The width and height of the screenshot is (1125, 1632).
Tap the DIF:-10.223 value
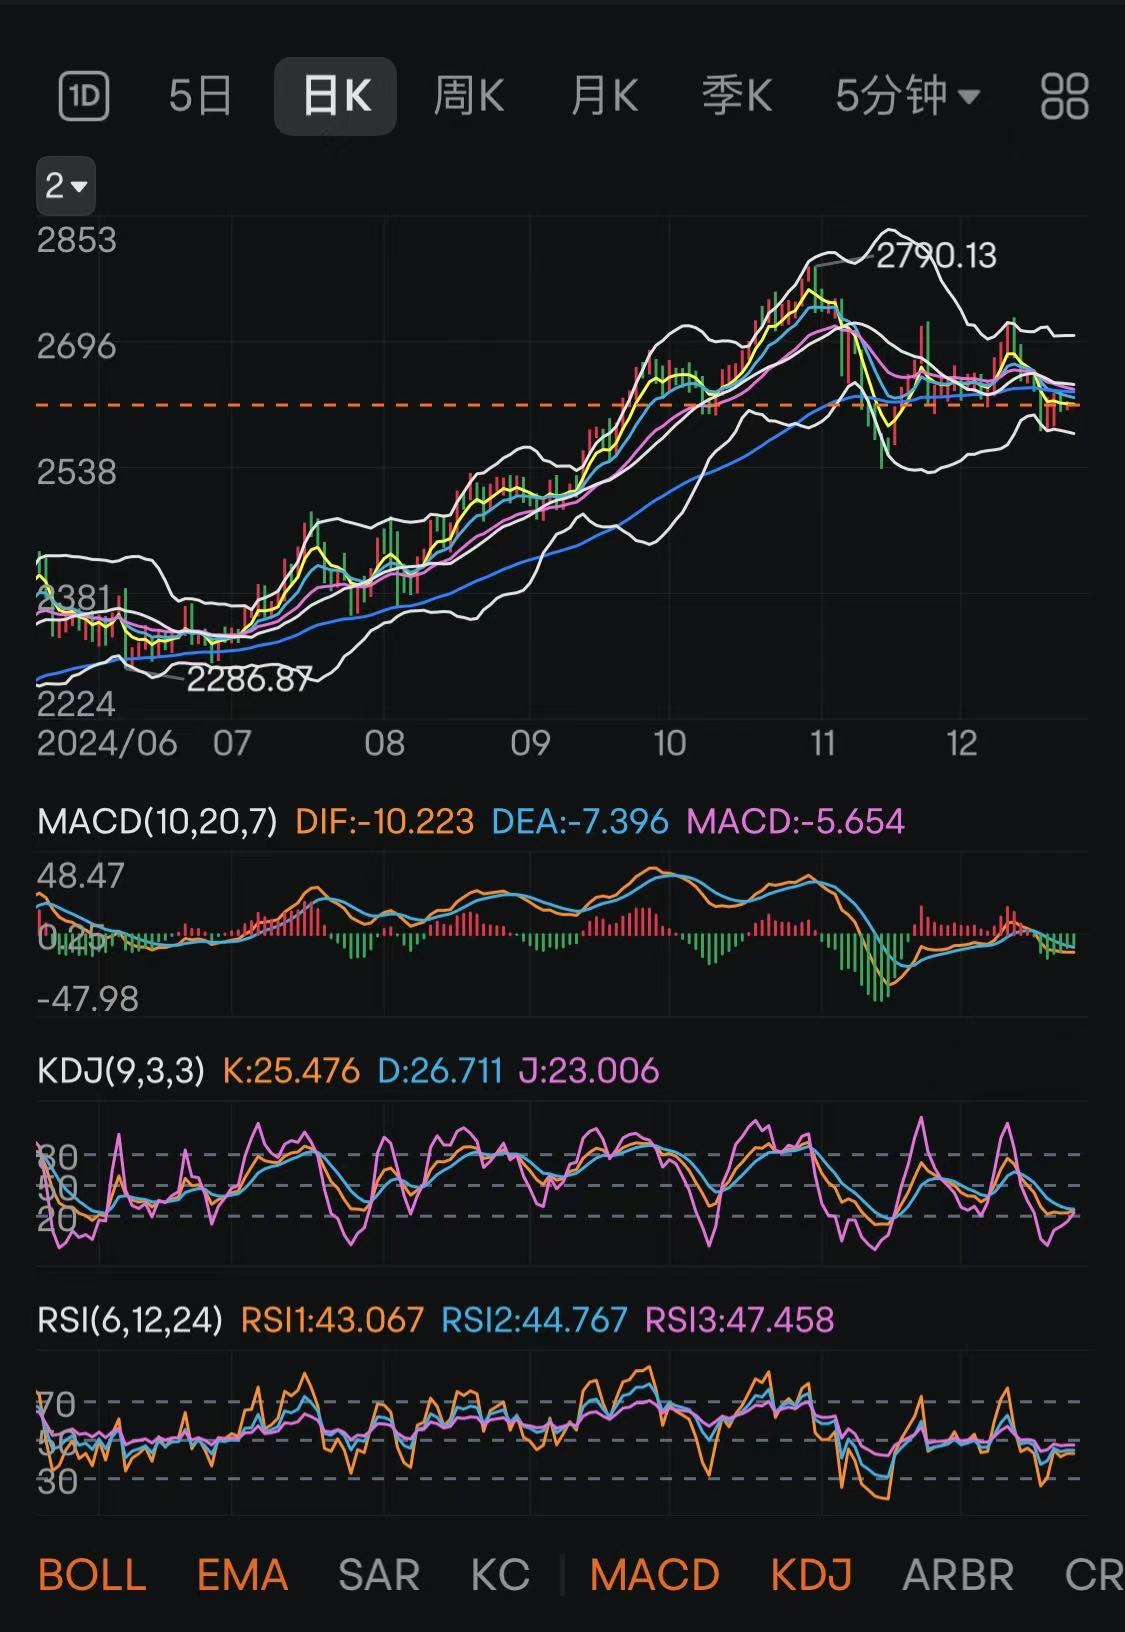[385, 822]
